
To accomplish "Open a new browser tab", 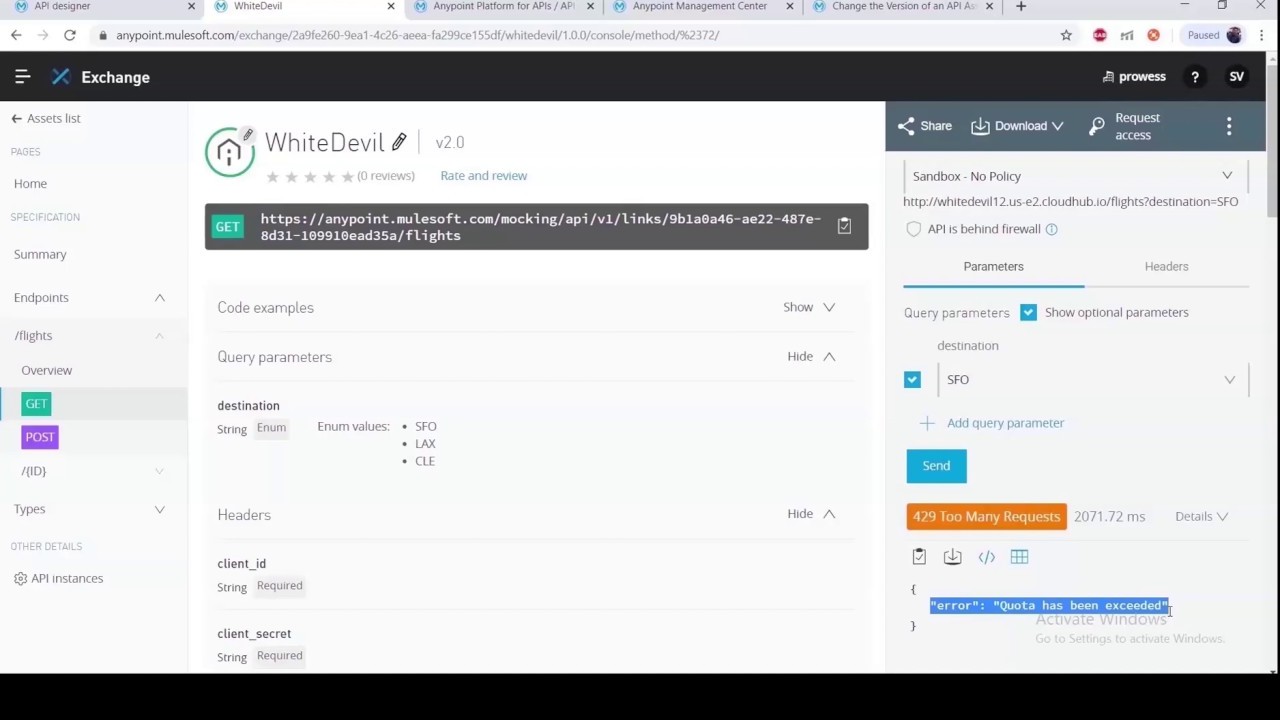I will [1021, 7].
